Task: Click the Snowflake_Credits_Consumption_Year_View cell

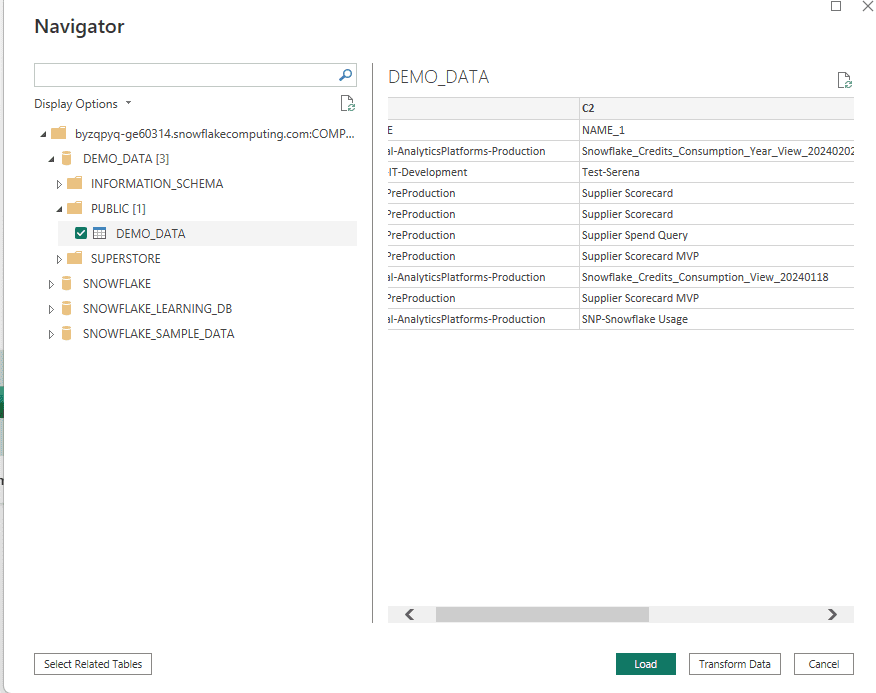Action: 716,151
